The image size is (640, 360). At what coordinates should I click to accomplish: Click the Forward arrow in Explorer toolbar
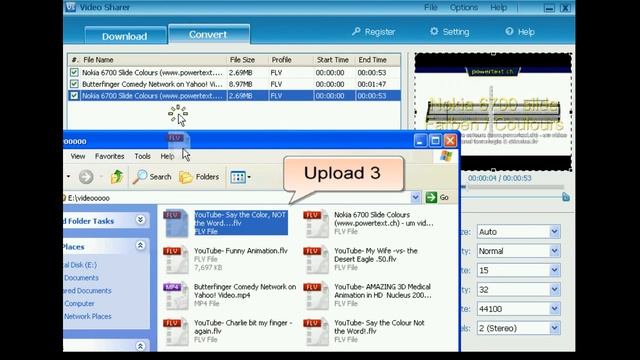(86, 177)
